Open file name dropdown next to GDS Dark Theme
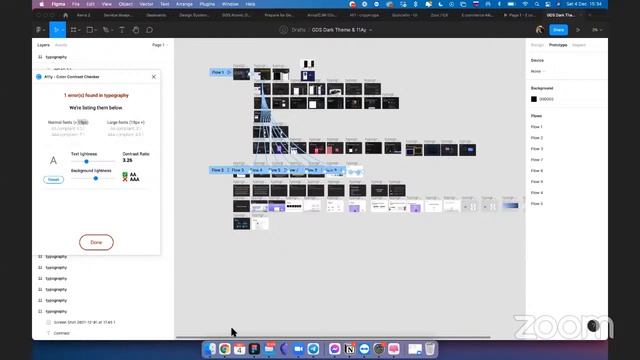 click(x=370, y=30)
